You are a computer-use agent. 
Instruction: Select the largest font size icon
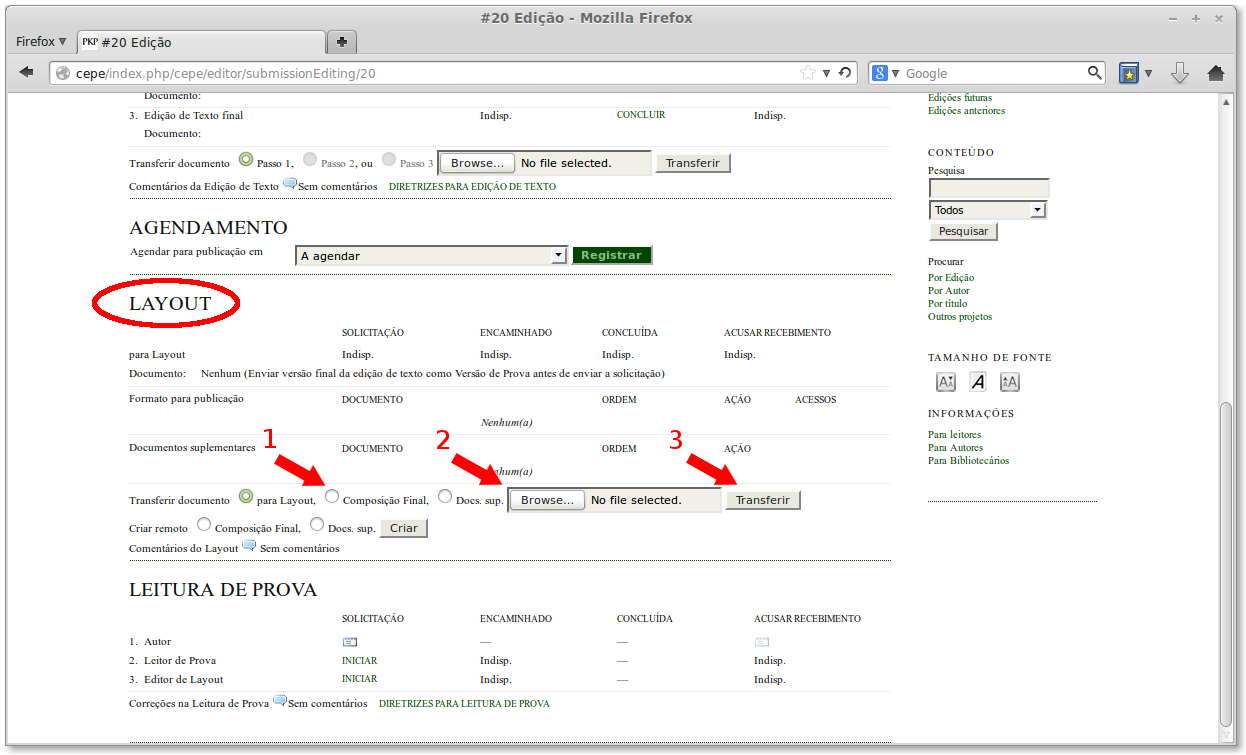(1010, 382)
